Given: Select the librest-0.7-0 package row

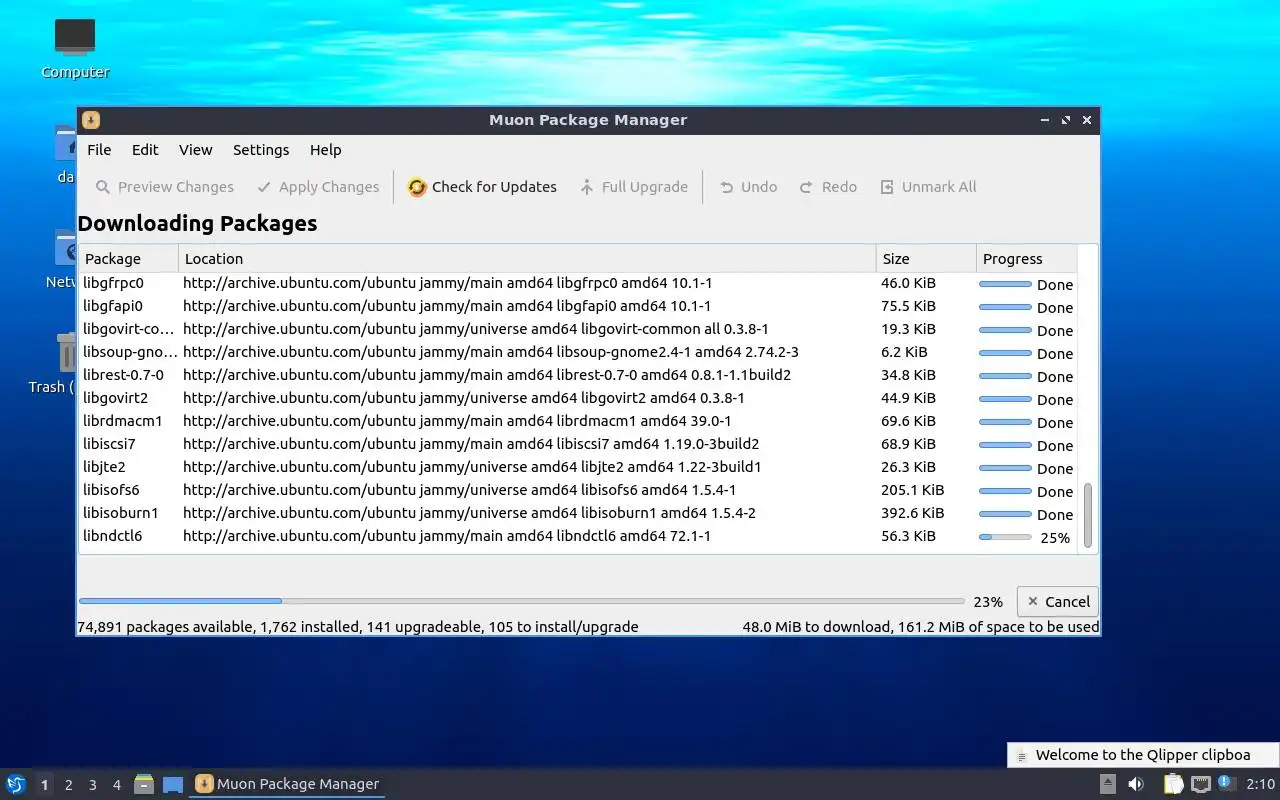Looking at the screenshot, I should coord(578,375).
